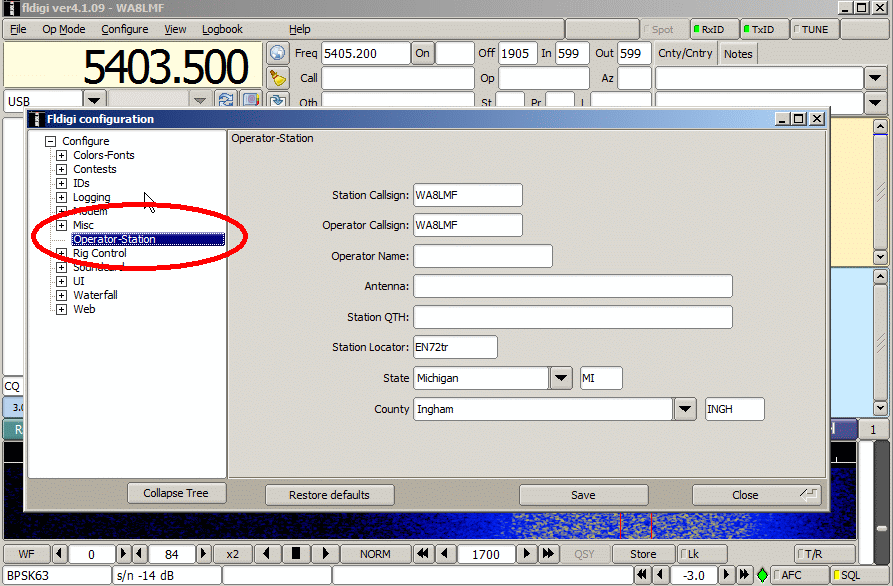
Task: Toggle the TUNE button
Action: pyautogui.click(x=814, y=30)
